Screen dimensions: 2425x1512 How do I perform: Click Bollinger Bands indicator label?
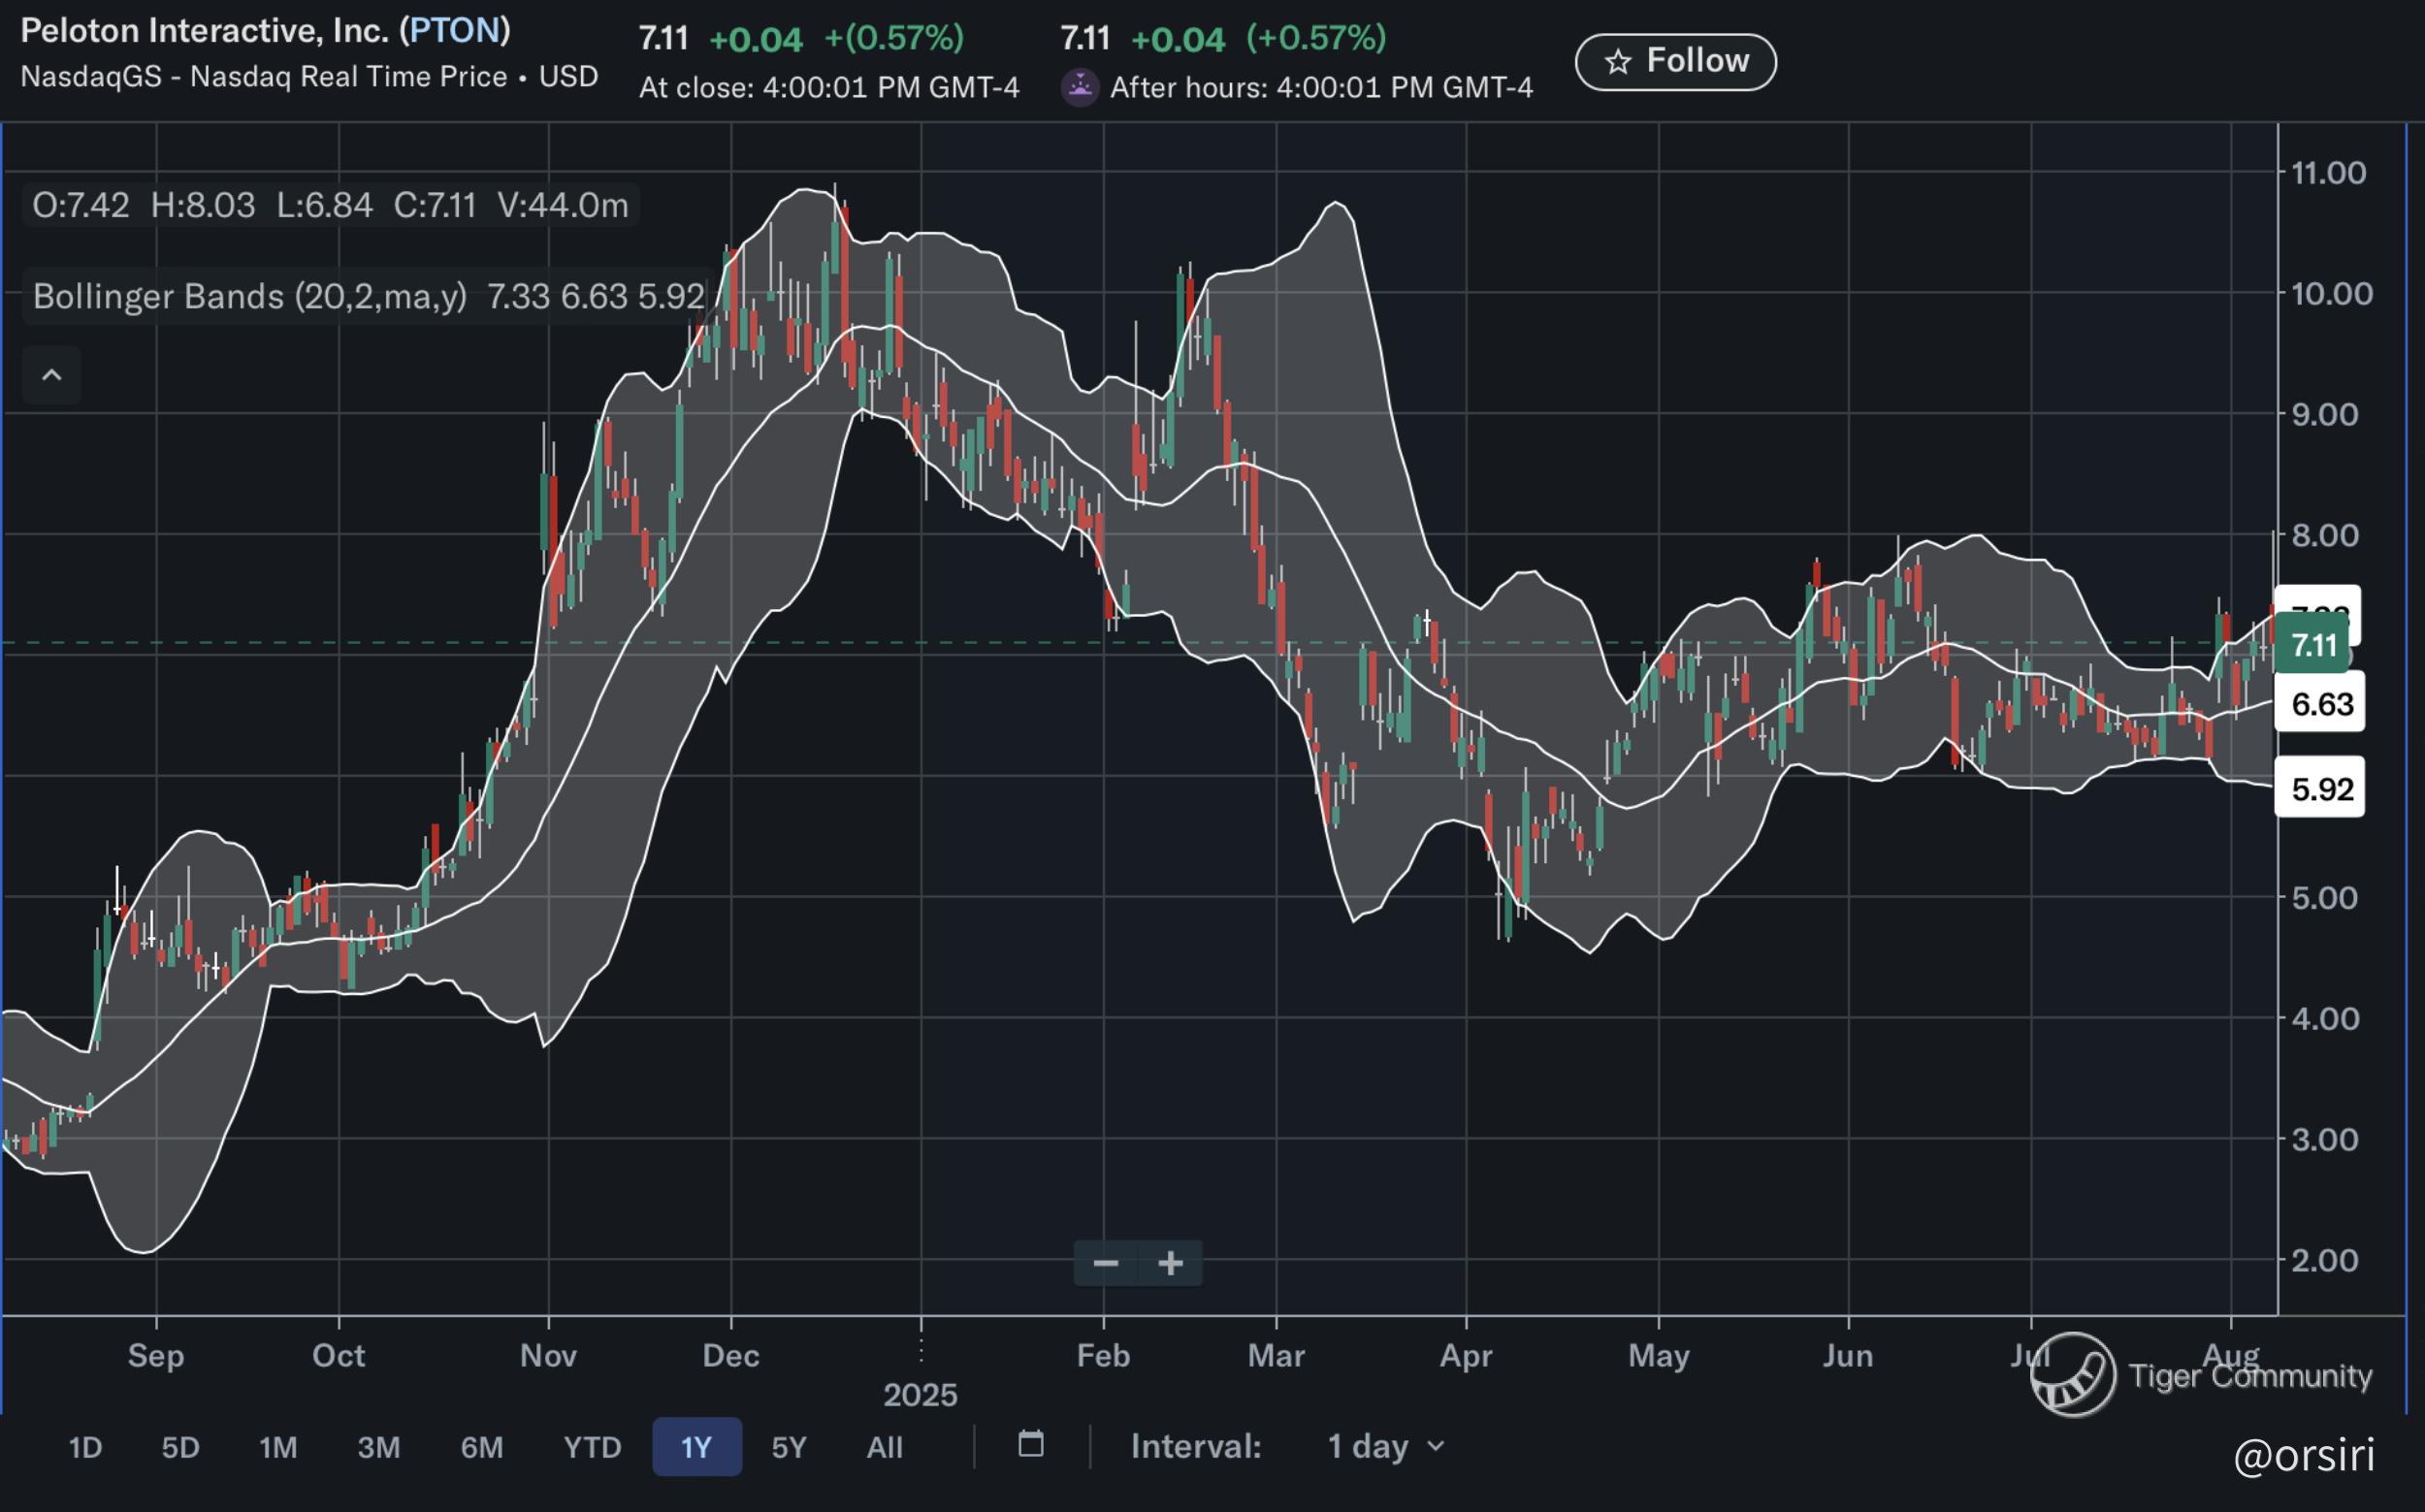pos(250,296)
